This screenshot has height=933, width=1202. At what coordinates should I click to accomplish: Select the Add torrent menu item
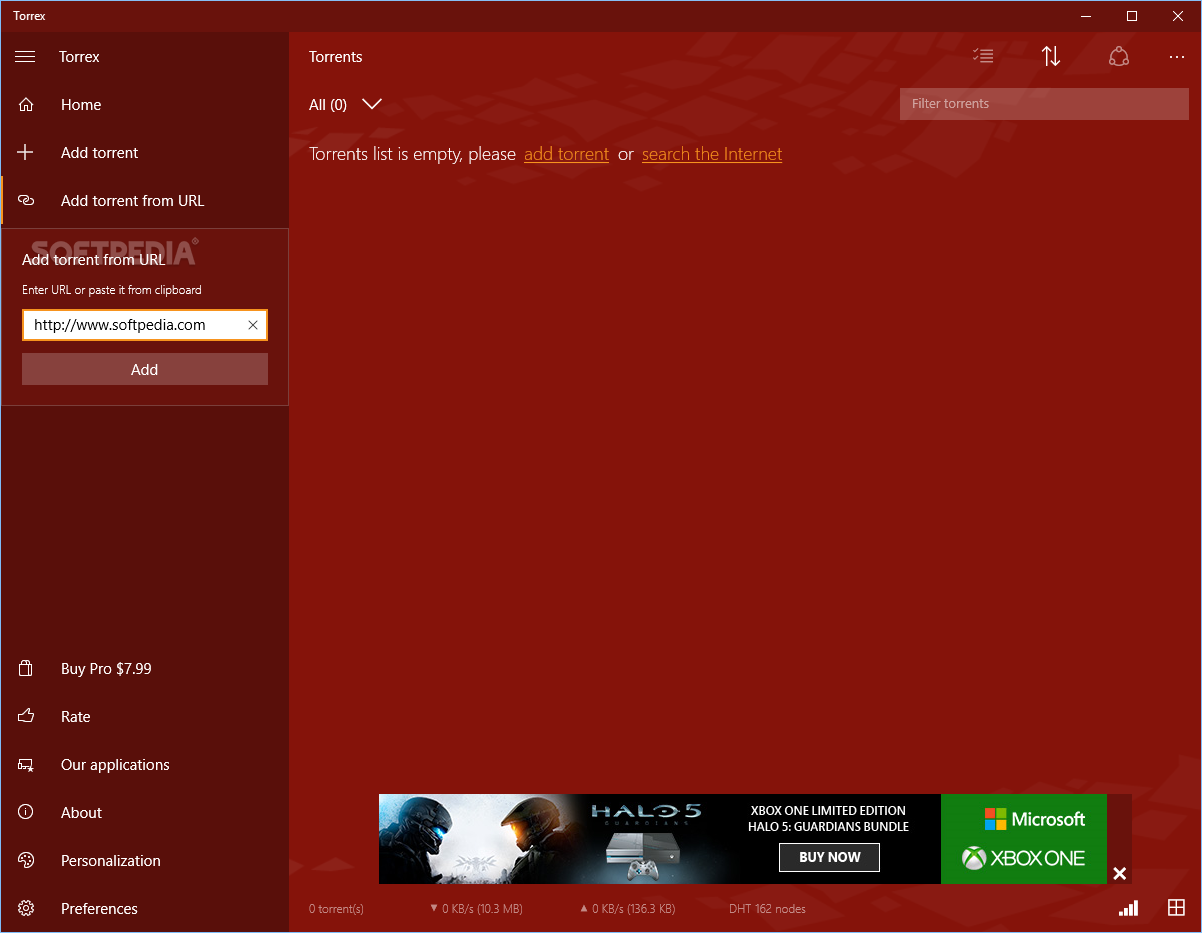145,153
